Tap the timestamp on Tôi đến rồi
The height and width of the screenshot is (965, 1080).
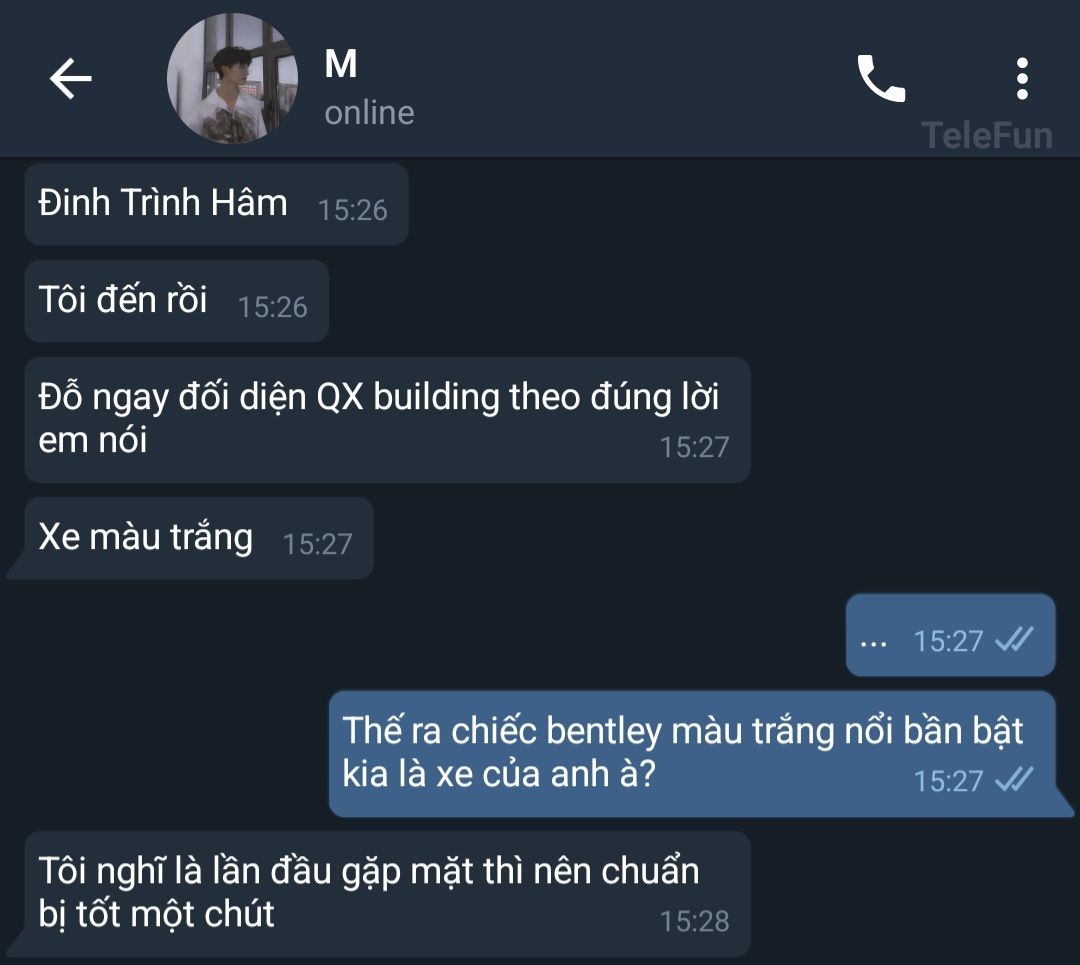tap(273, 307)
